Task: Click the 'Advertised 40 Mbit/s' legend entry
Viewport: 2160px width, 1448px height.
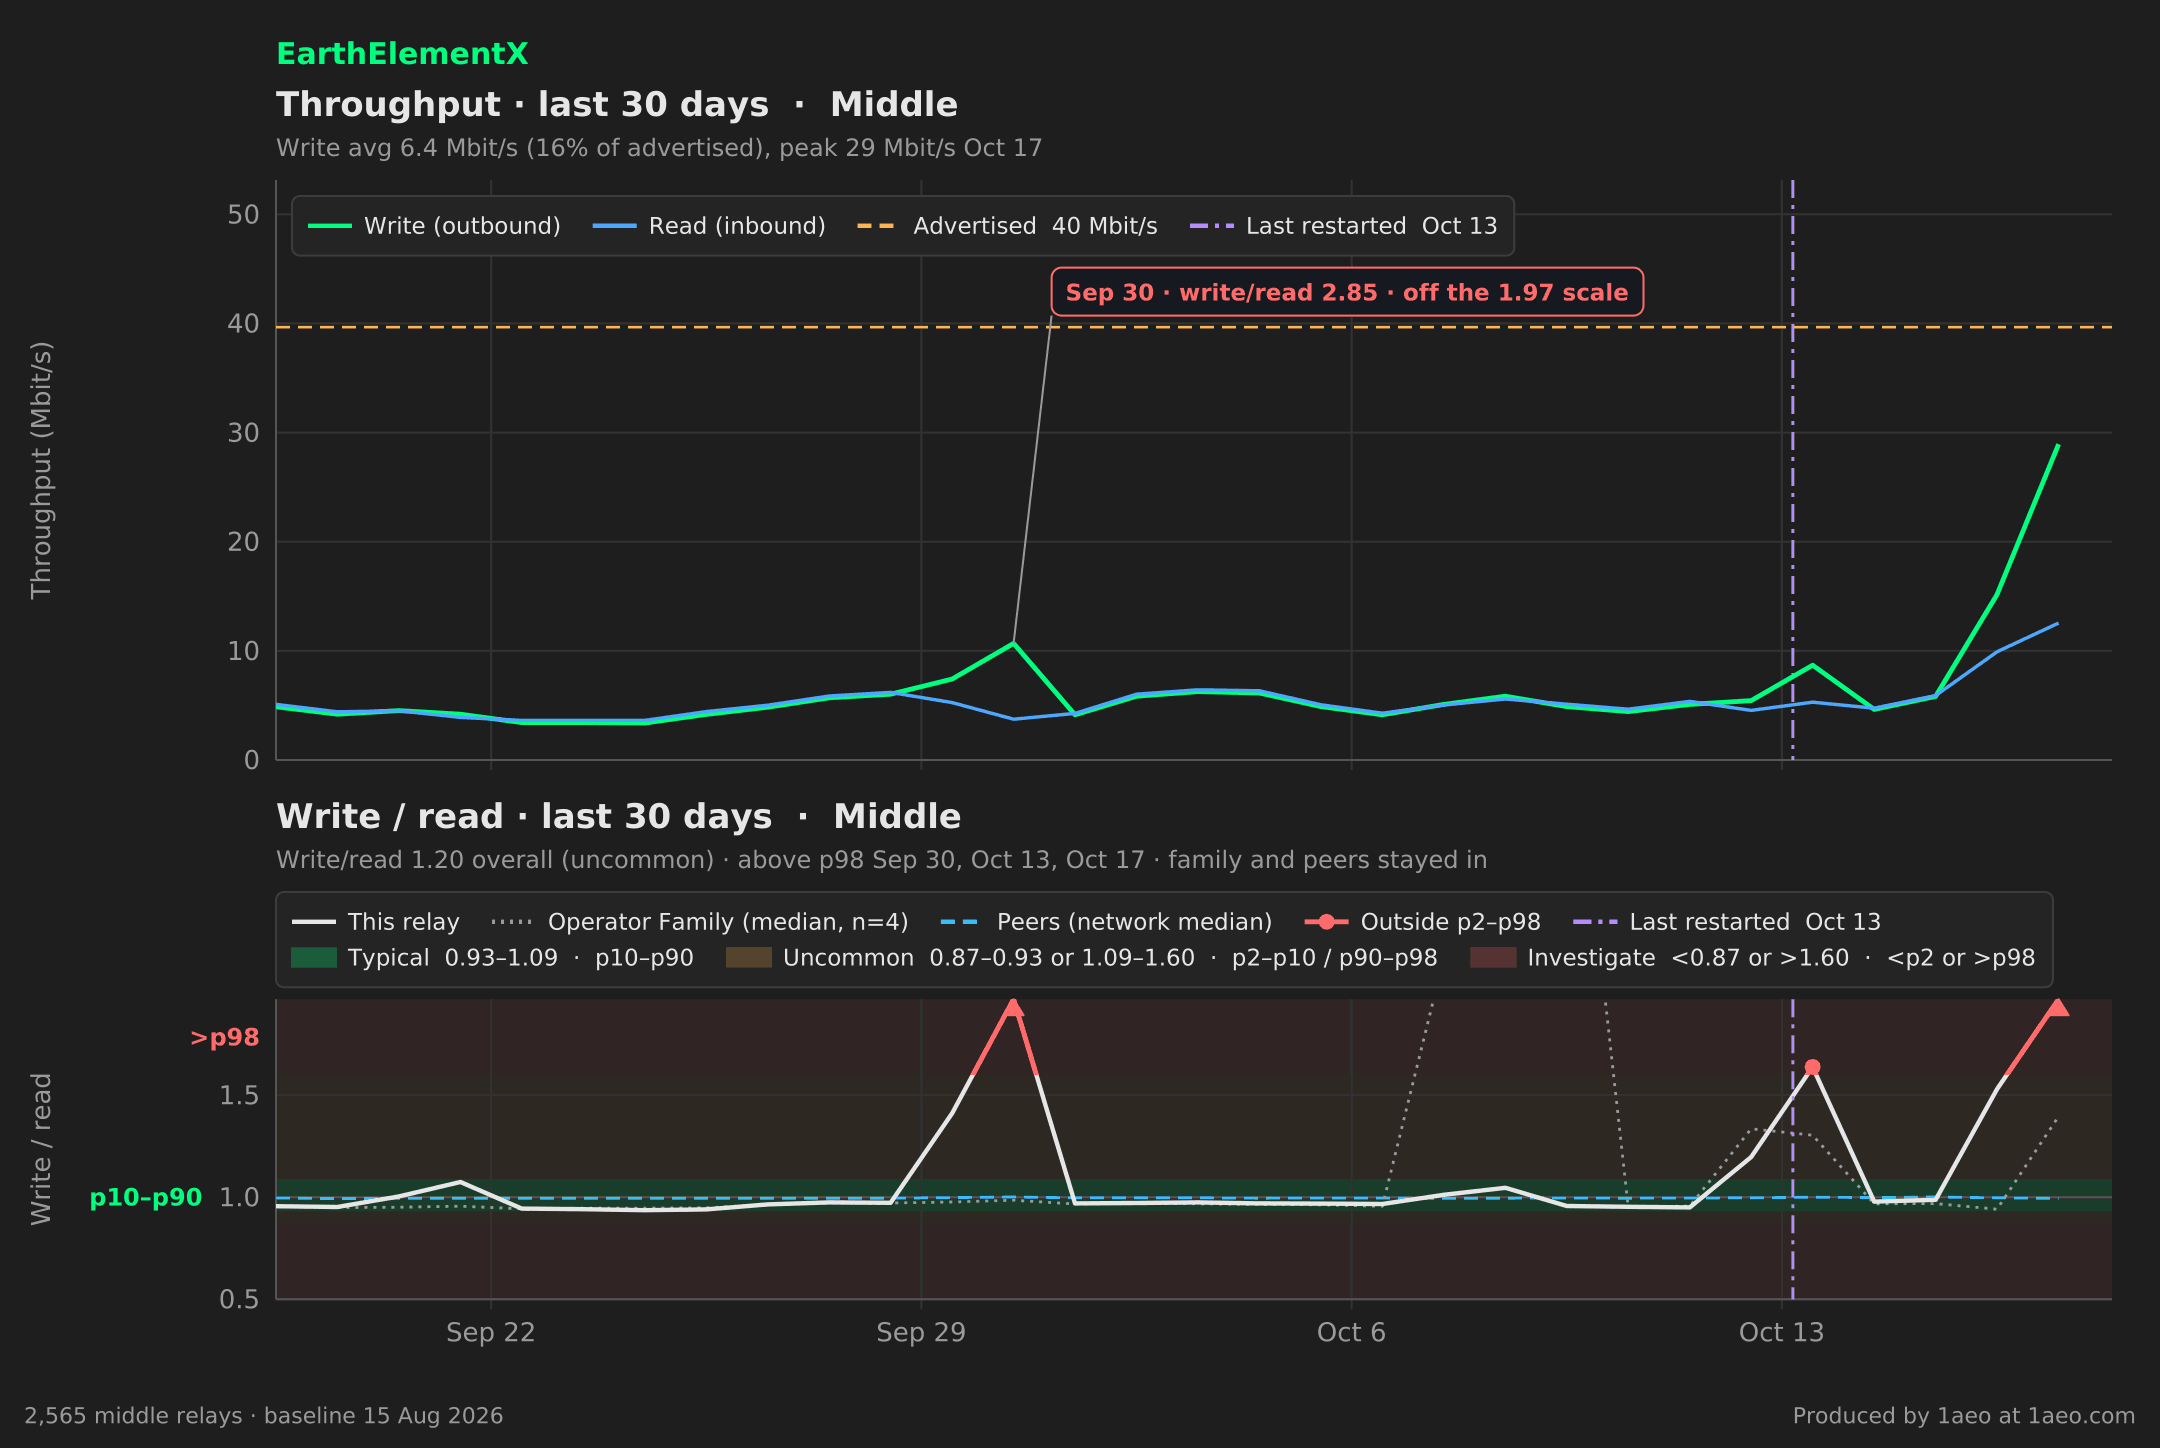Action: 1007,226
